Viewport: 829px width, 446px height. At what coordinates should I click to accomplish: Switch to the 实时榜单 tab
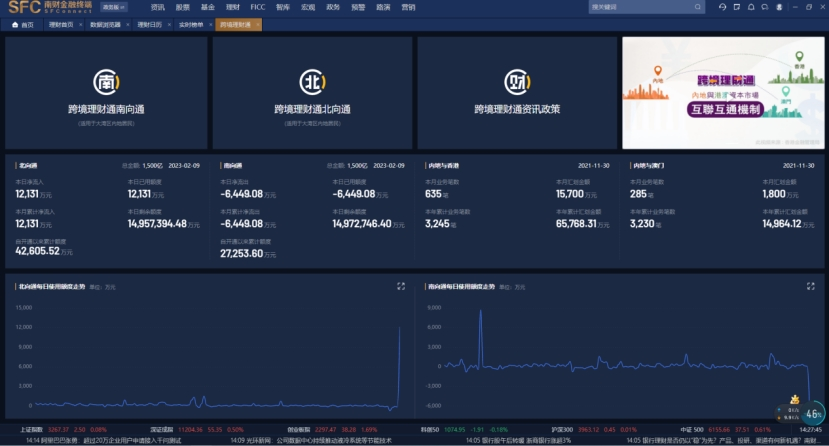[191, 25]
